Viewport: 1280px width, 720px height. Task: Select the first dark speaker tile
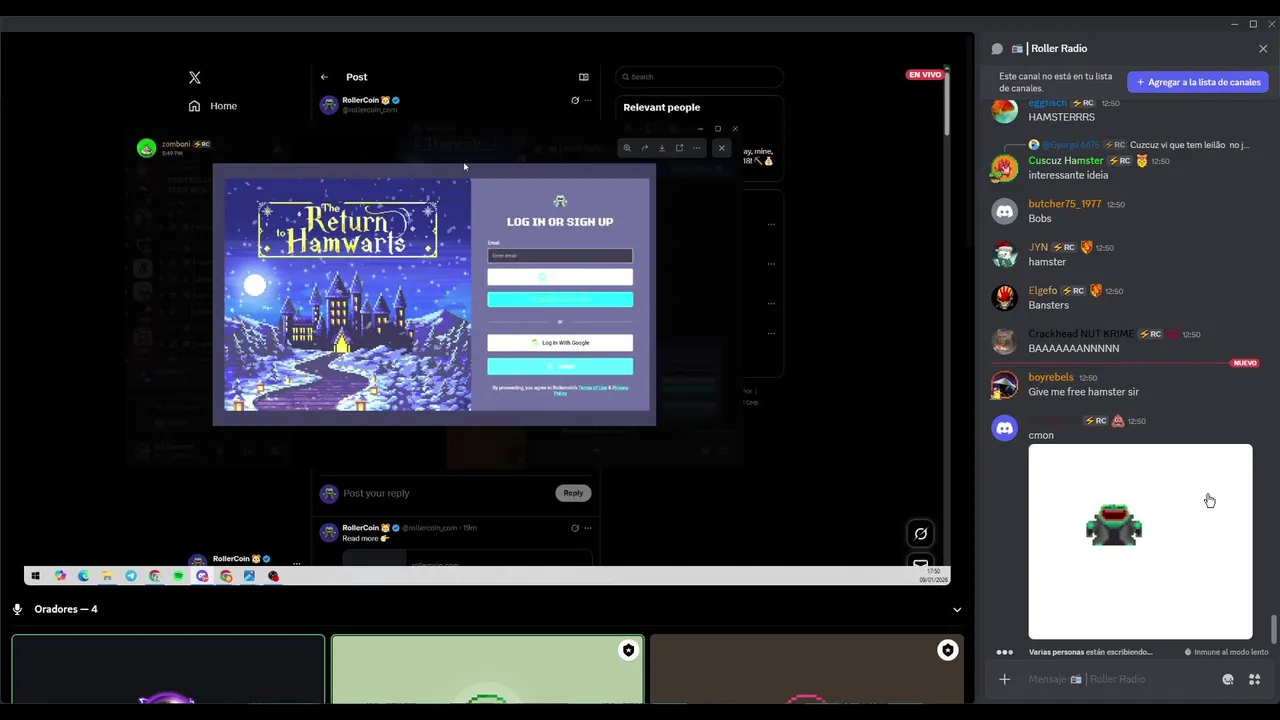pos(168,669)
